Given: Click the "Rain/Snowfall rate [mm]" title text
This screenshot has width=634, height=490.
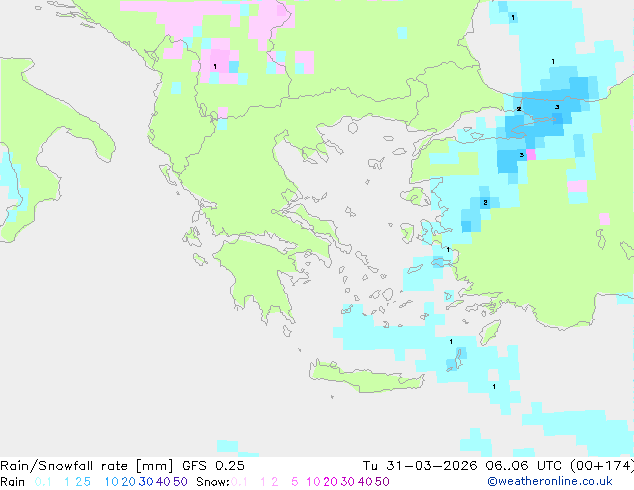Looking at the screenshot, I should [x=87, y=466].
